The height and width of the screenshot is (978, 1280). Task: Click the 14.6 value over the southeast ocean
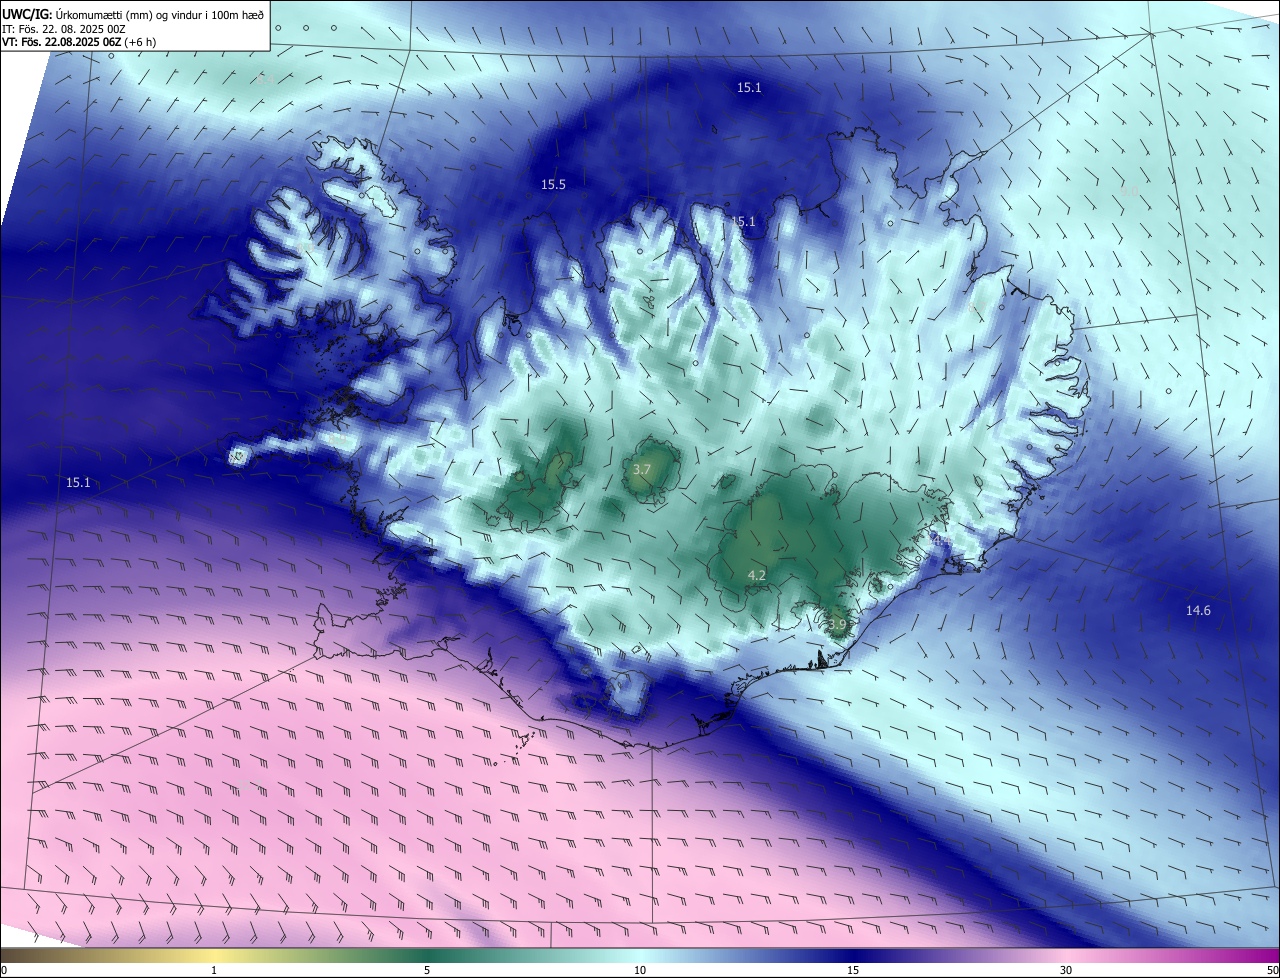(1198, 610)
